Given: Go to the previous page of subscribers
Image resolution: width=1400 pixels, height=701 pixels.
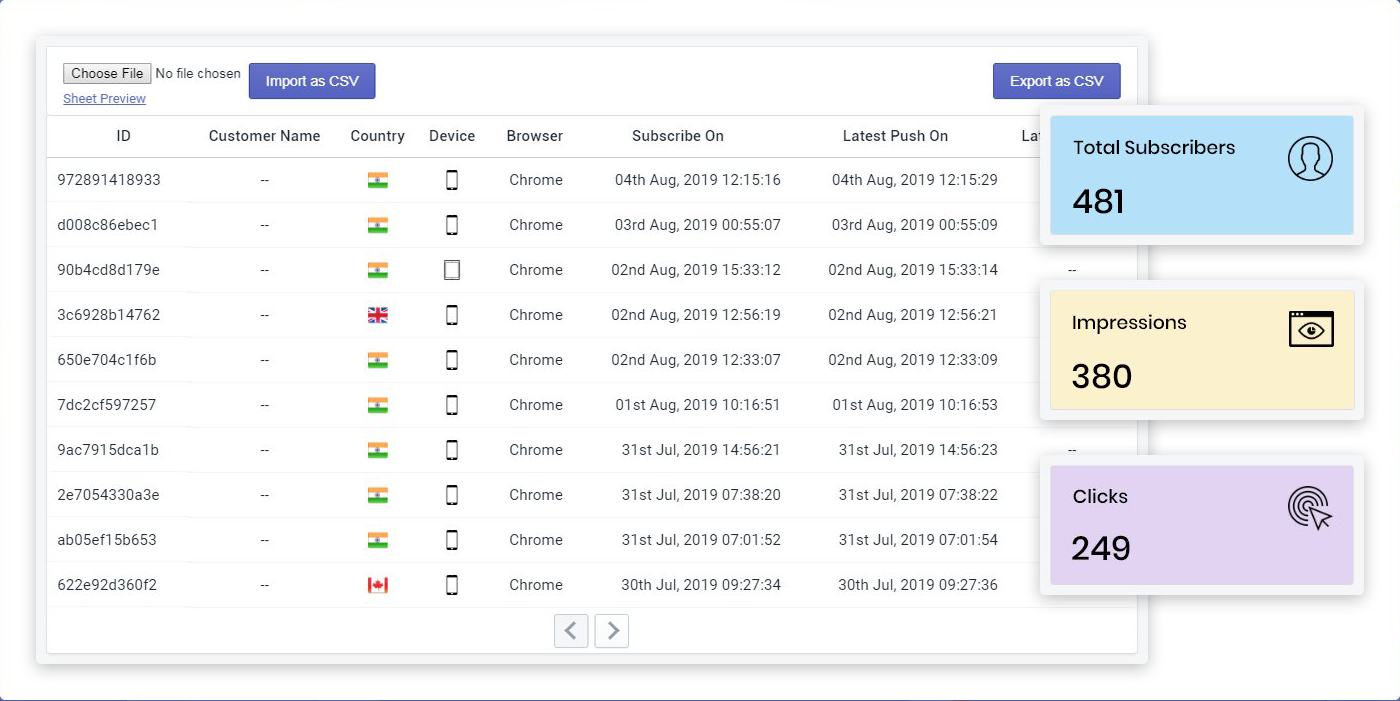Looking at the screenshot, I should coord(571,631).
